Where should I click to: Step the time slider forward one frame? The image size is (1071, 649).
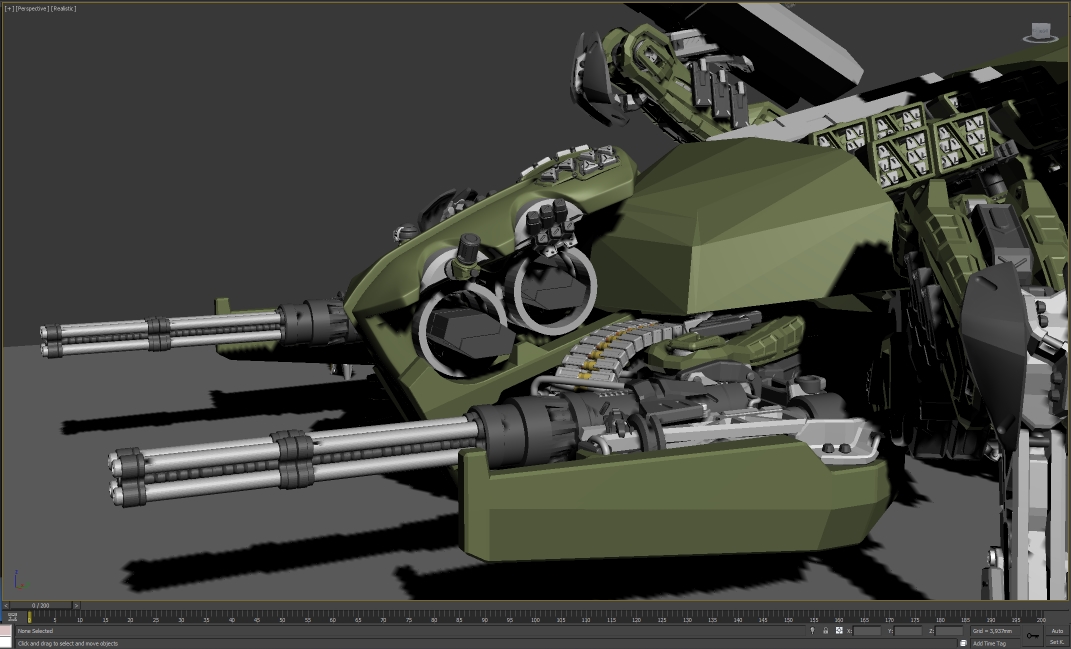(75, 606)
